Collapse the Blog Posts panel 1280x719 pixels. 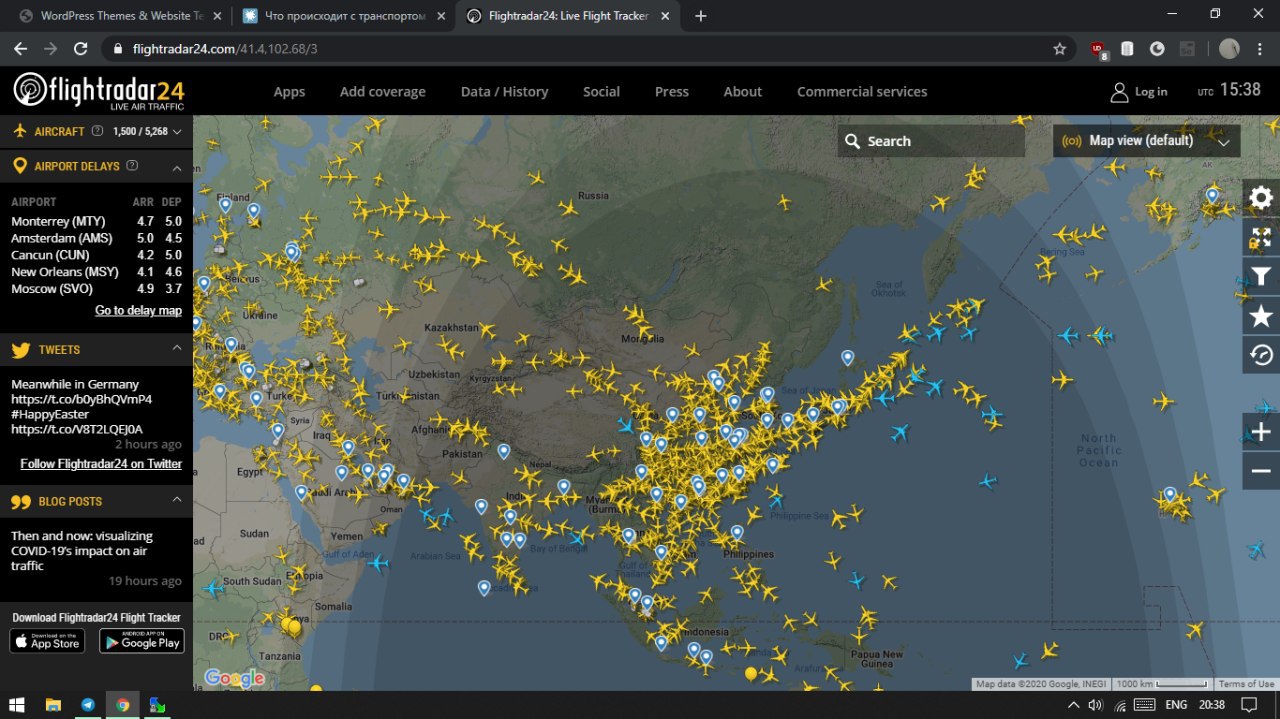pos(177,499)
